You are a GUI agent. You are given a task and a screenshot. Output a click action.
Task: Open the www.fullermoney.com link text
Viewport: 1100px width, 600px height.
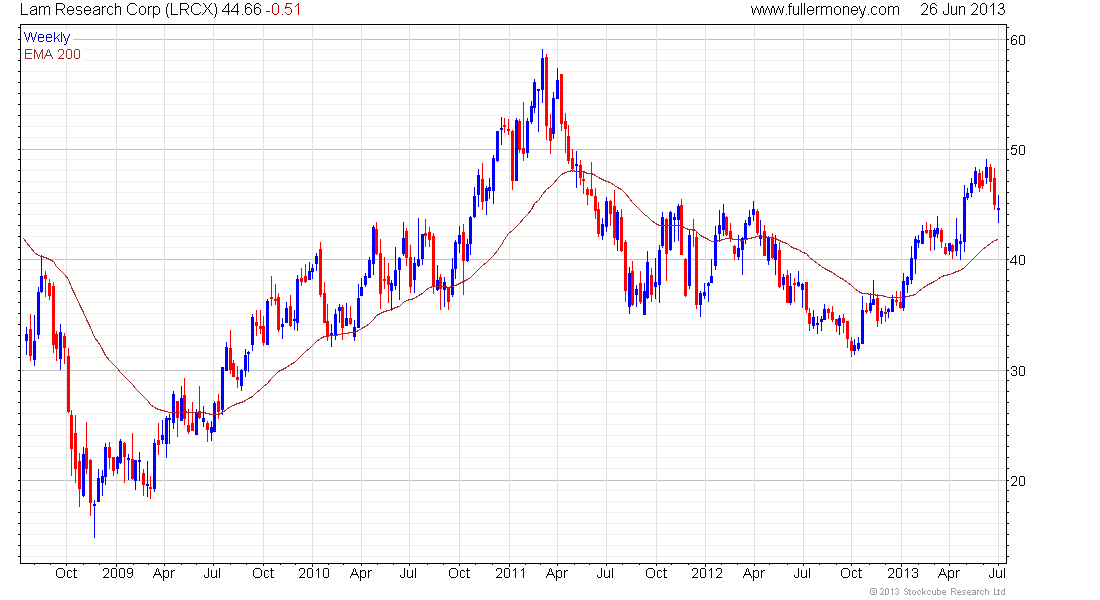824,10
